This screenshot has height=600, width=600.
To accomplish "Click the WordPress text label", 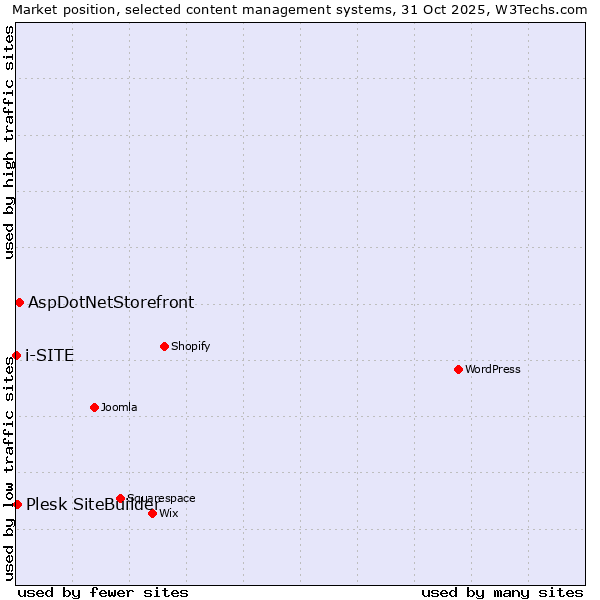I will 493,369.
